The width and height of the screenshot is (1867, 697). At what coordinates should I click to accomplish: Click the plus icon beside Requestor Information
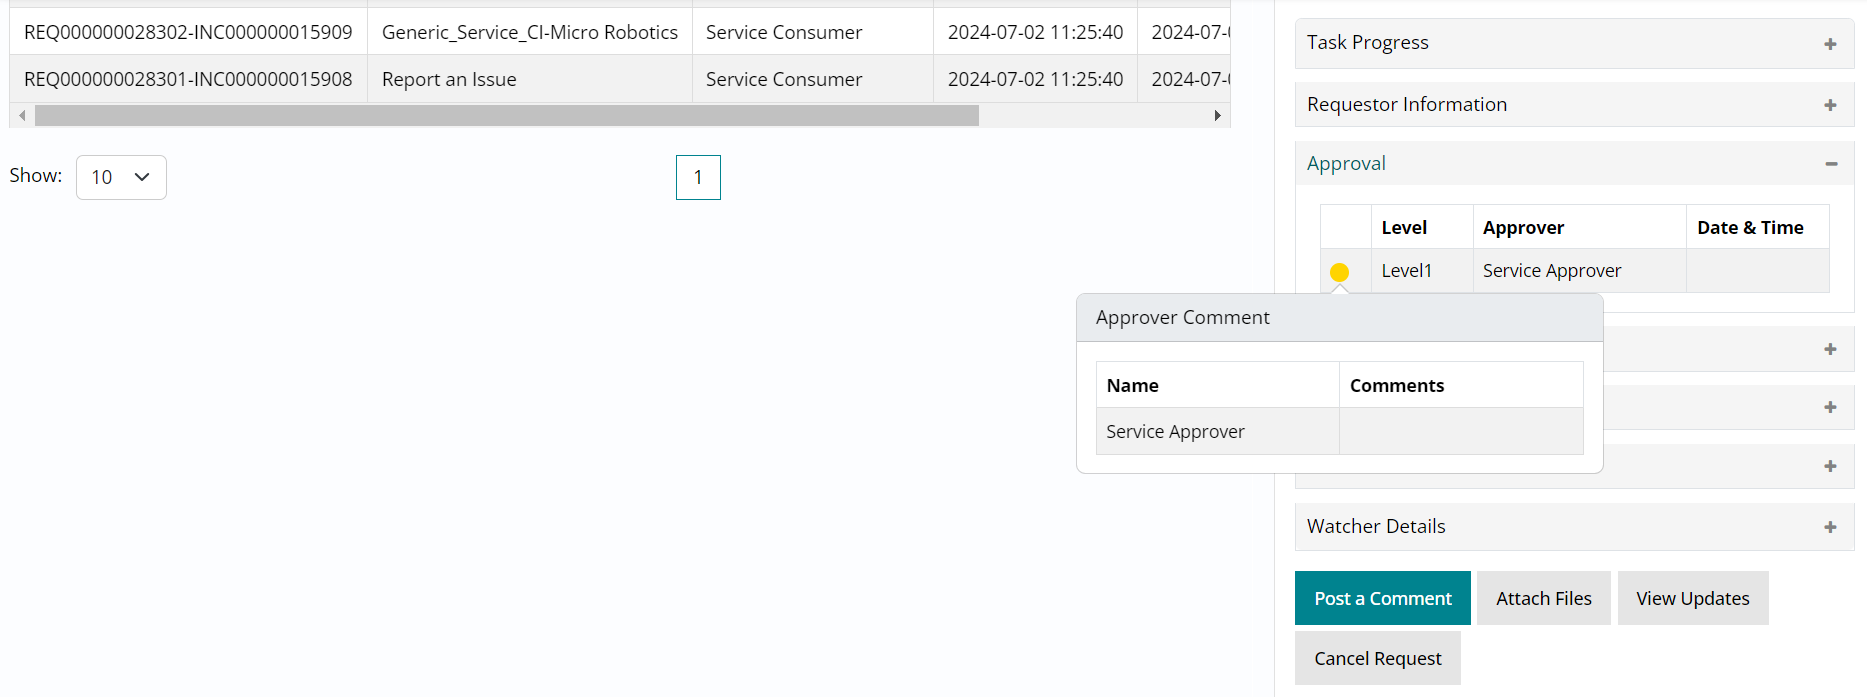pyautogui.click(x=1830, y=105)
